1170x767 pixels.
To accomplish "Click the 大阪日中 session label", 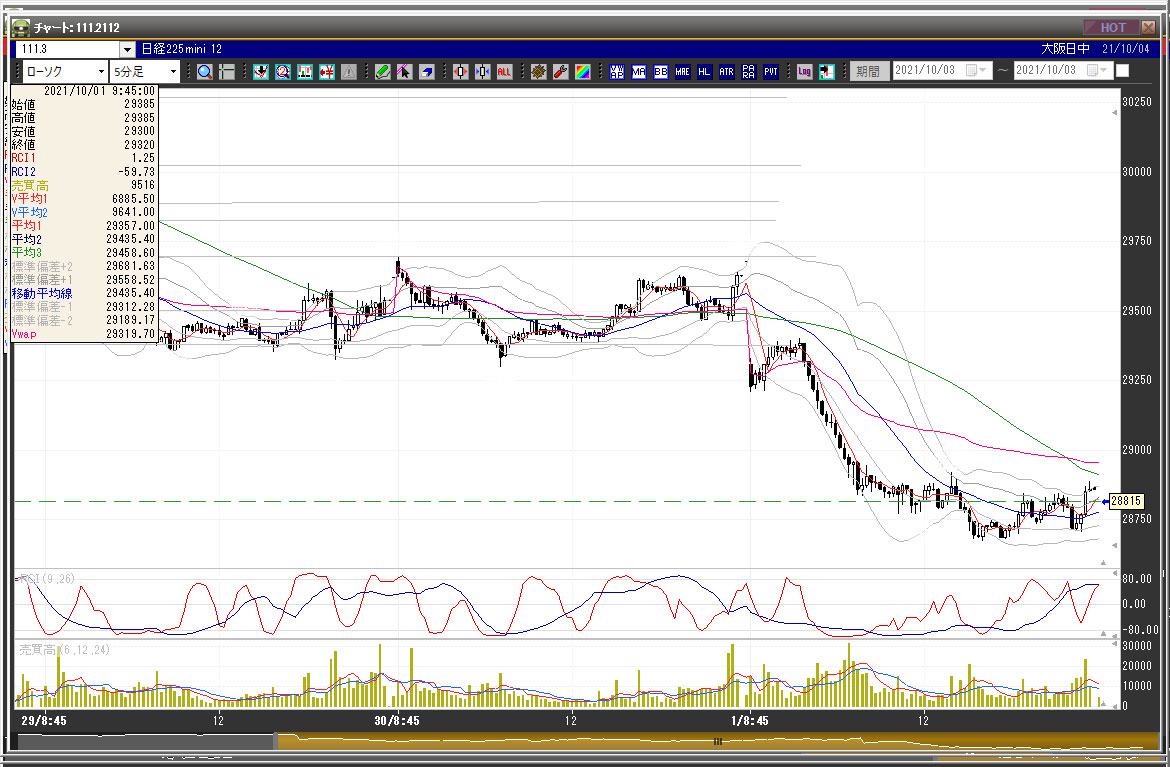I will [1065, 48].
